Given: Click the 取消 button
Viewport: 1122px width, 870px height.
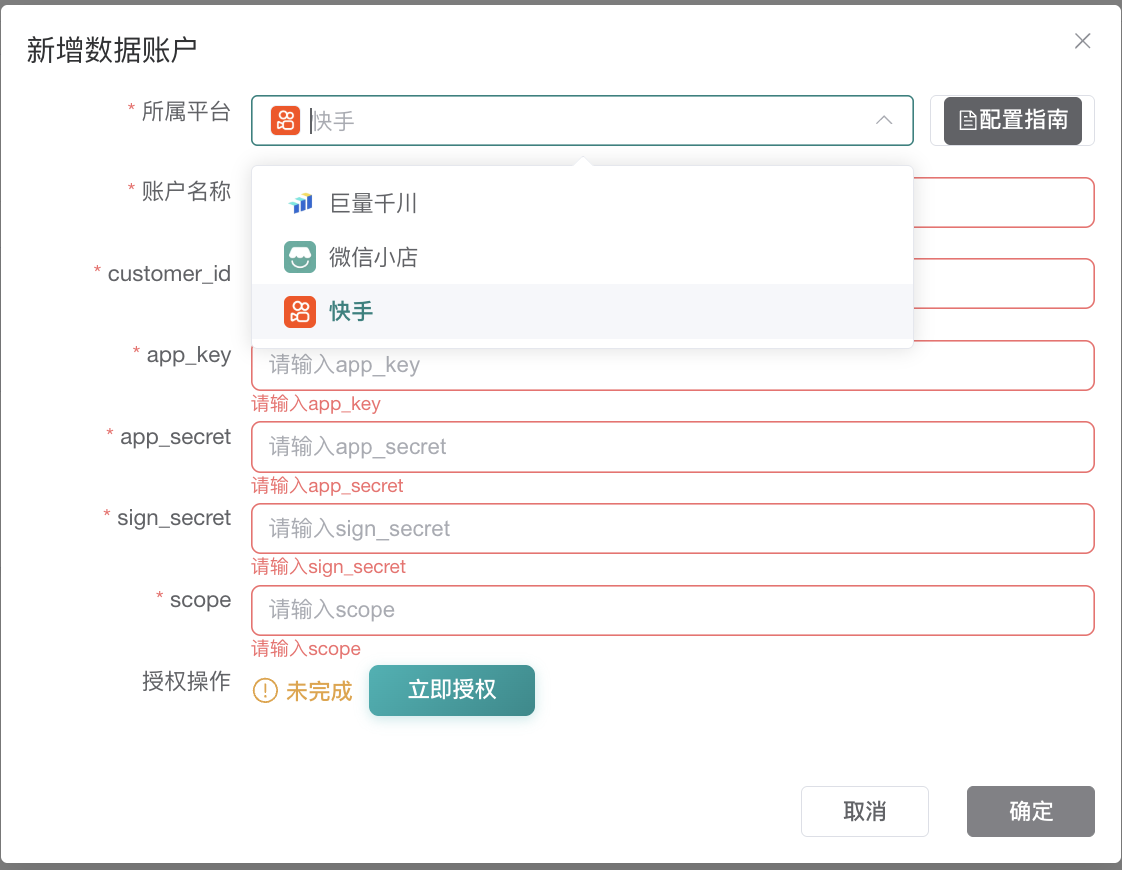Looking at the screenshot, I should (x=864, y=811).
